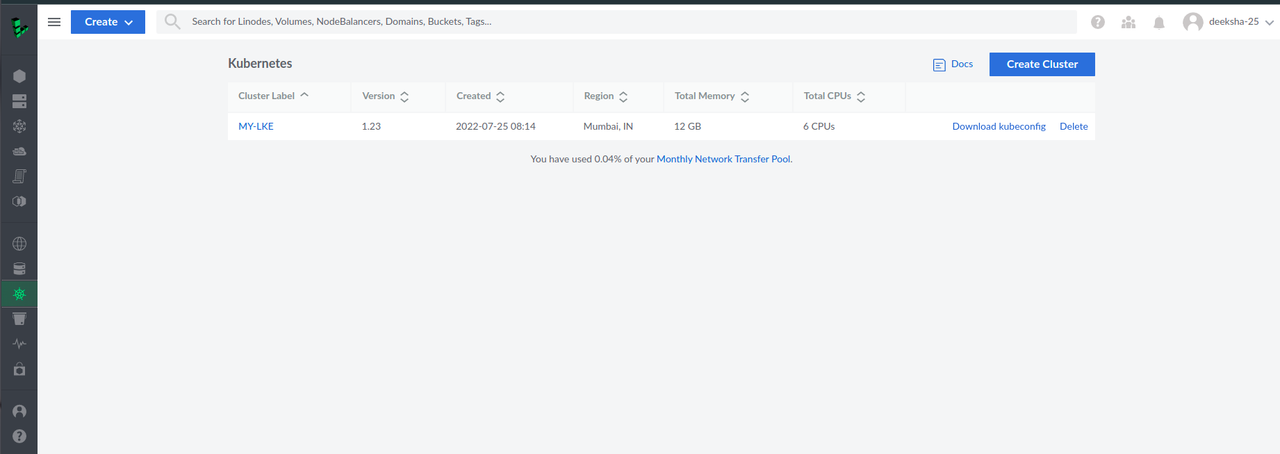Open the Community people icon in top bar
Viewport: 1280px width, 454px height.
click(1128, 22)
